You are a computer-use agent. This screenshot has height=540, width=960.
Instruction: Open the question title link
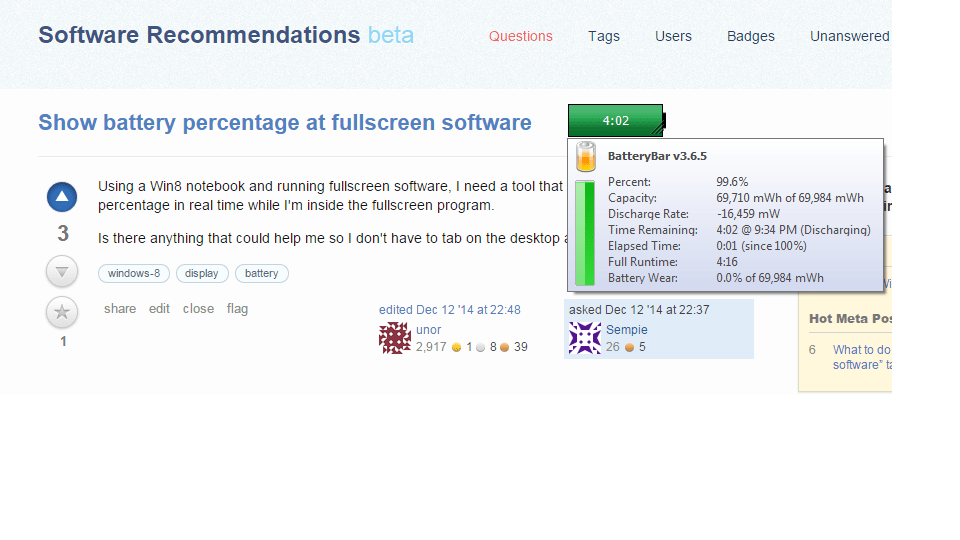click(285, 122)
